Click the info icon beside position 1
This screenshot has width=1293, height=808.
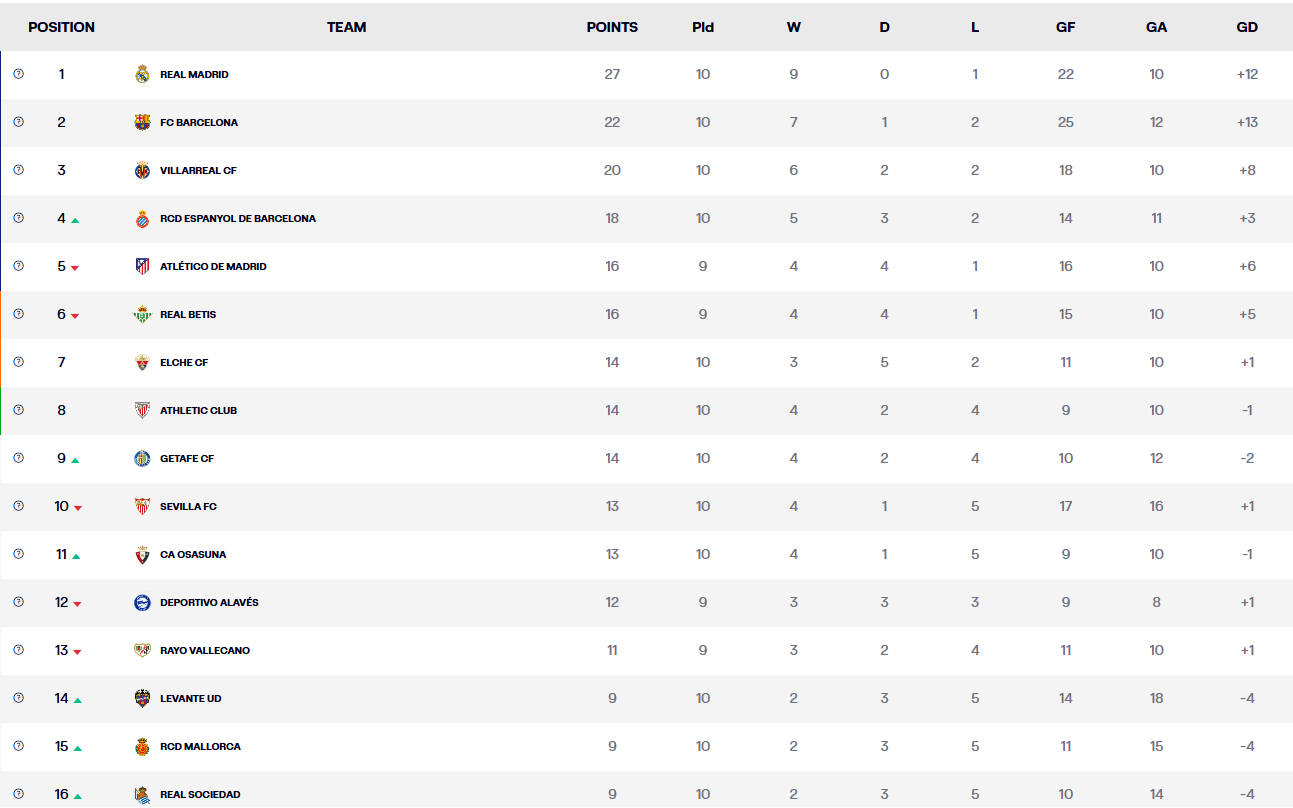(18, 74)
